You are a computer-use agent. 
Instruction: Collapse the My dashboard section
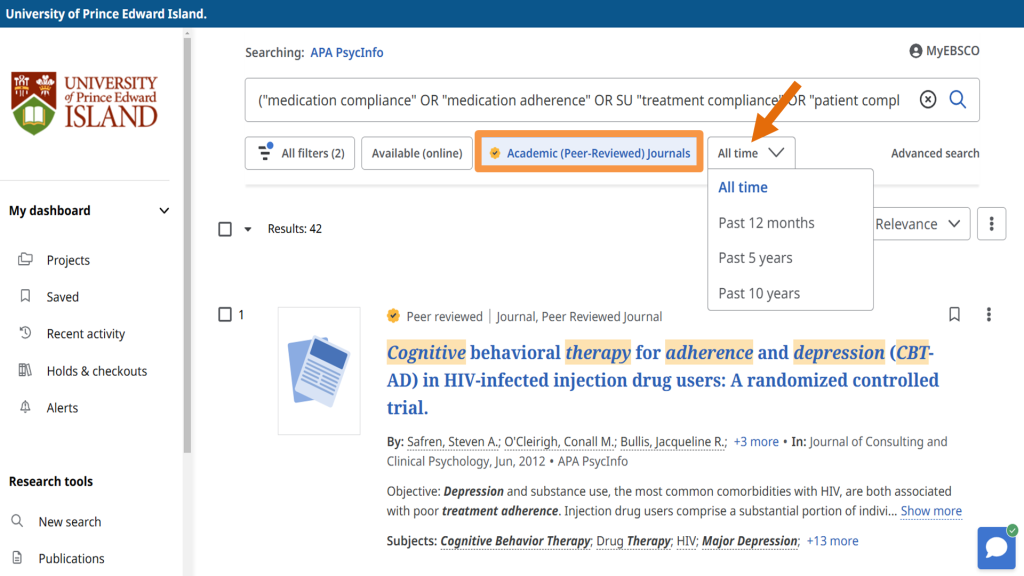point(164,211)
